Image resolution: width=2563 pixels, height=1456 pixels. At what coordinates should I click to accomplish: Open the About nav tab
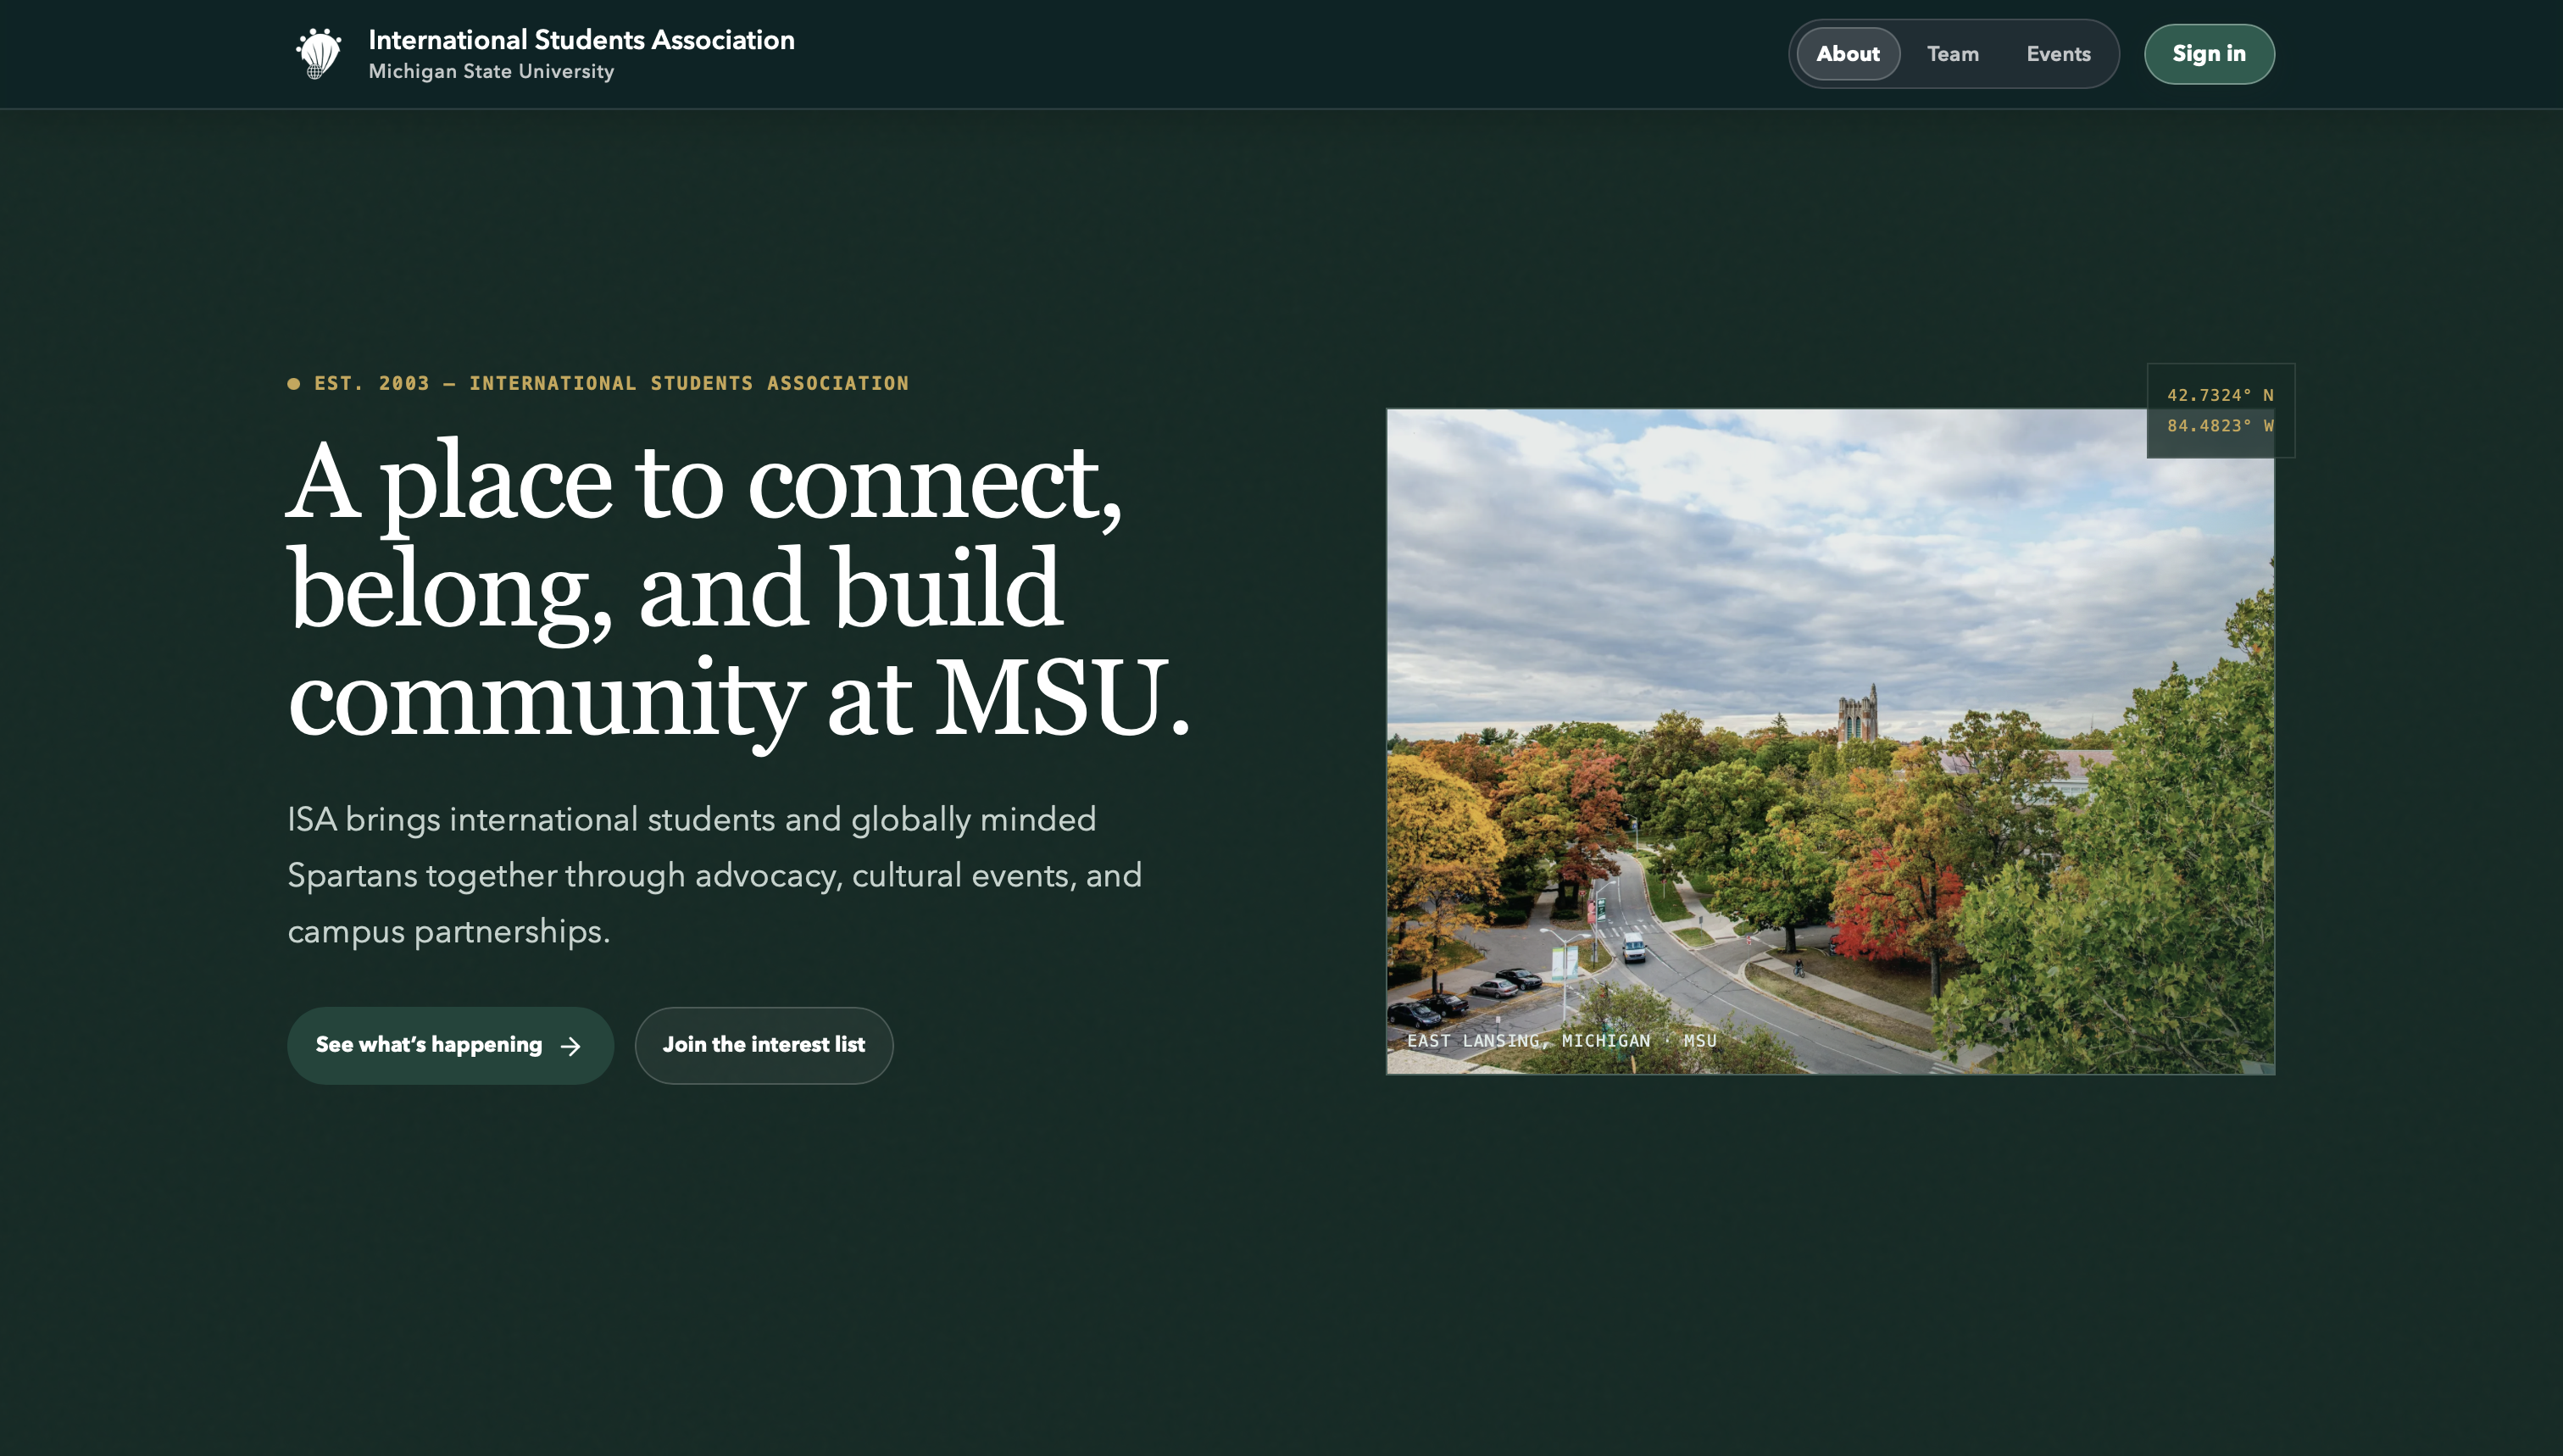tap(1848, 54)
